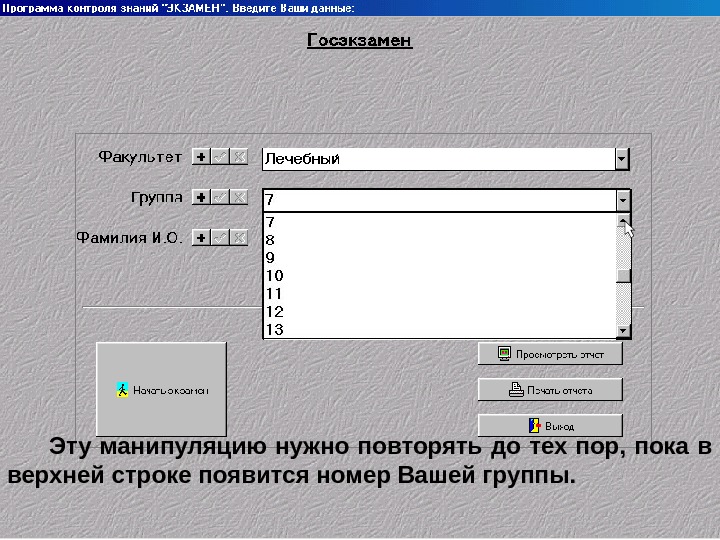The width and height of the screenshot is (720, 540).
Task: Click the list scrollbar up arrow
Action: pyautogui.click(x=623, y=221)
